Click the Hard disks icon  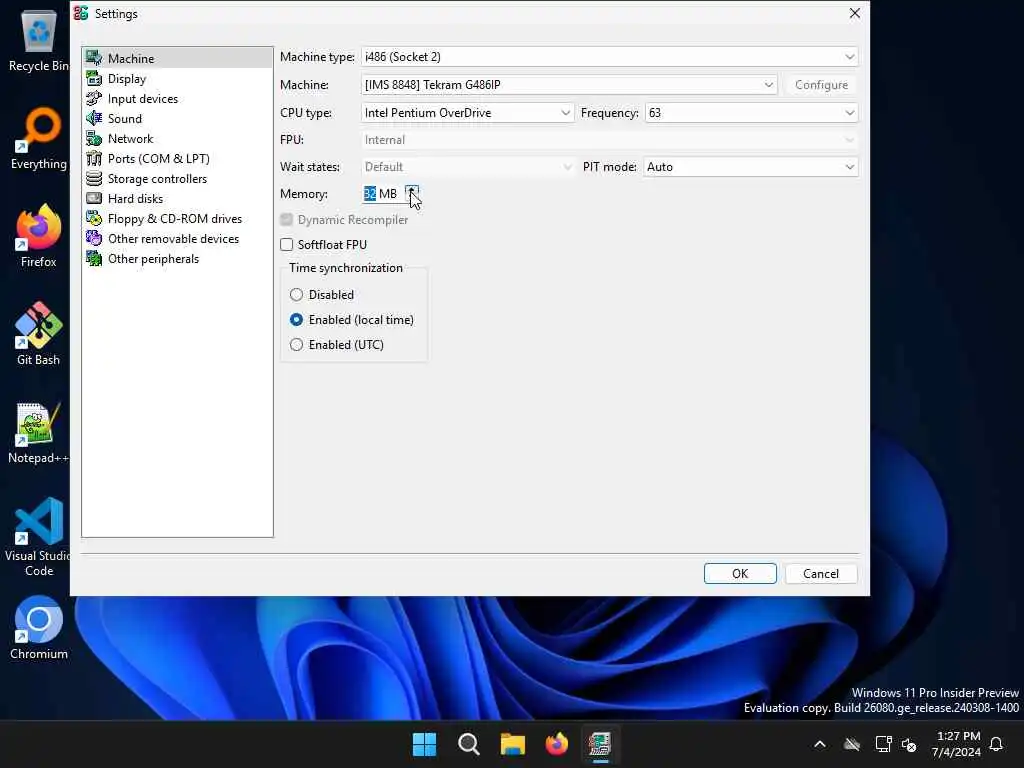pyautogui.click(x=94, y=199)
